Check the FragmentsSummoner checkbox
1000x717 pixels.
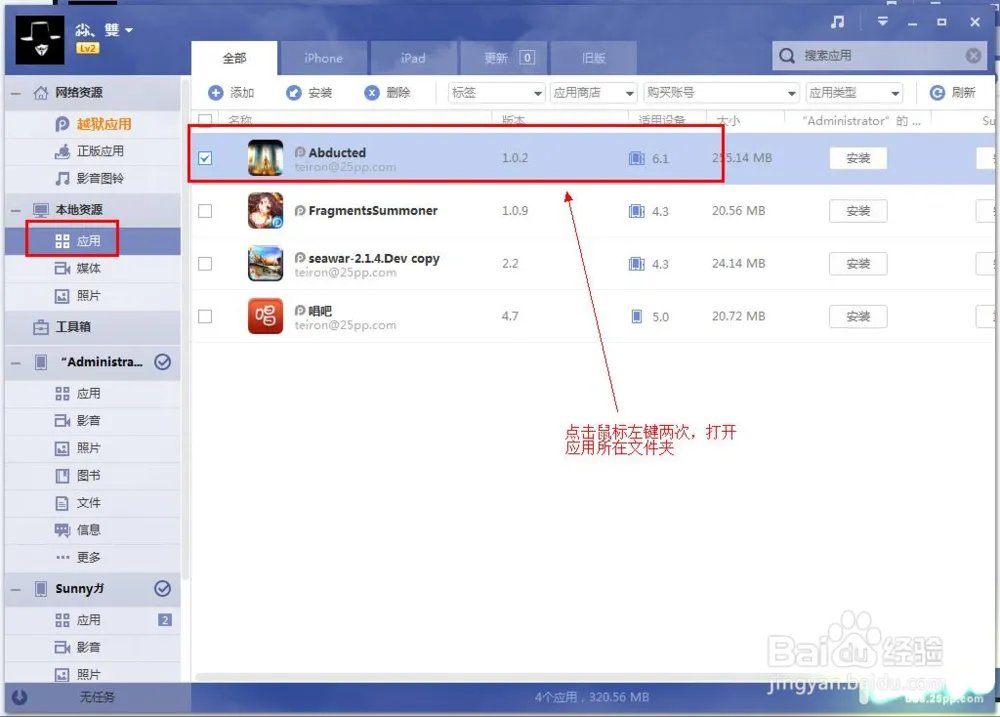pos(205,211)
